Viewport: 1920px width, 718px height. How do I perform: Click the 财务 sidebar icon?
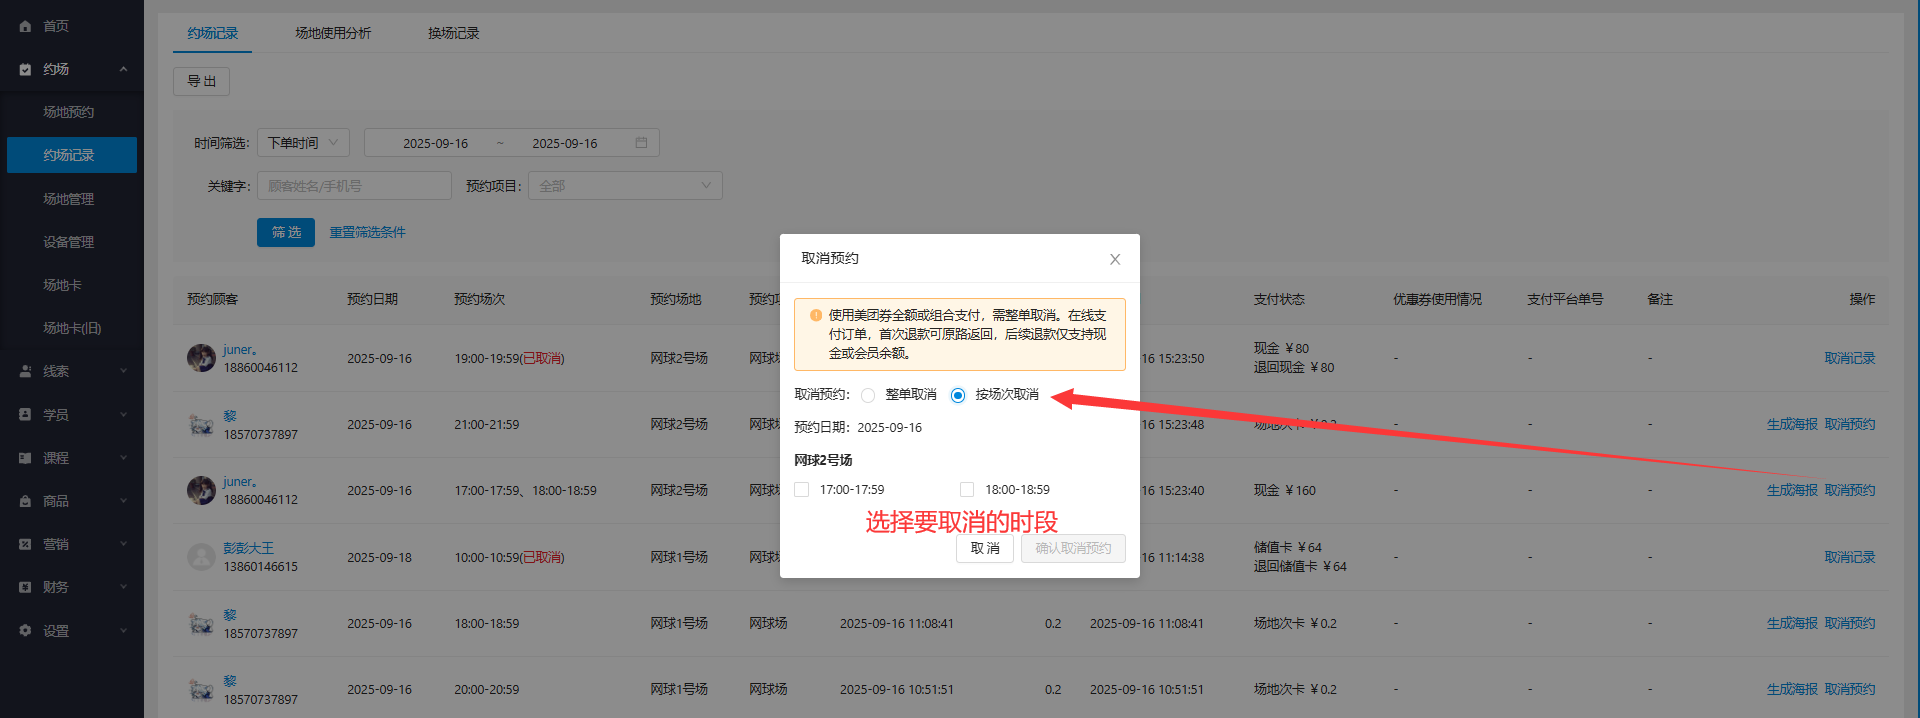25,587
